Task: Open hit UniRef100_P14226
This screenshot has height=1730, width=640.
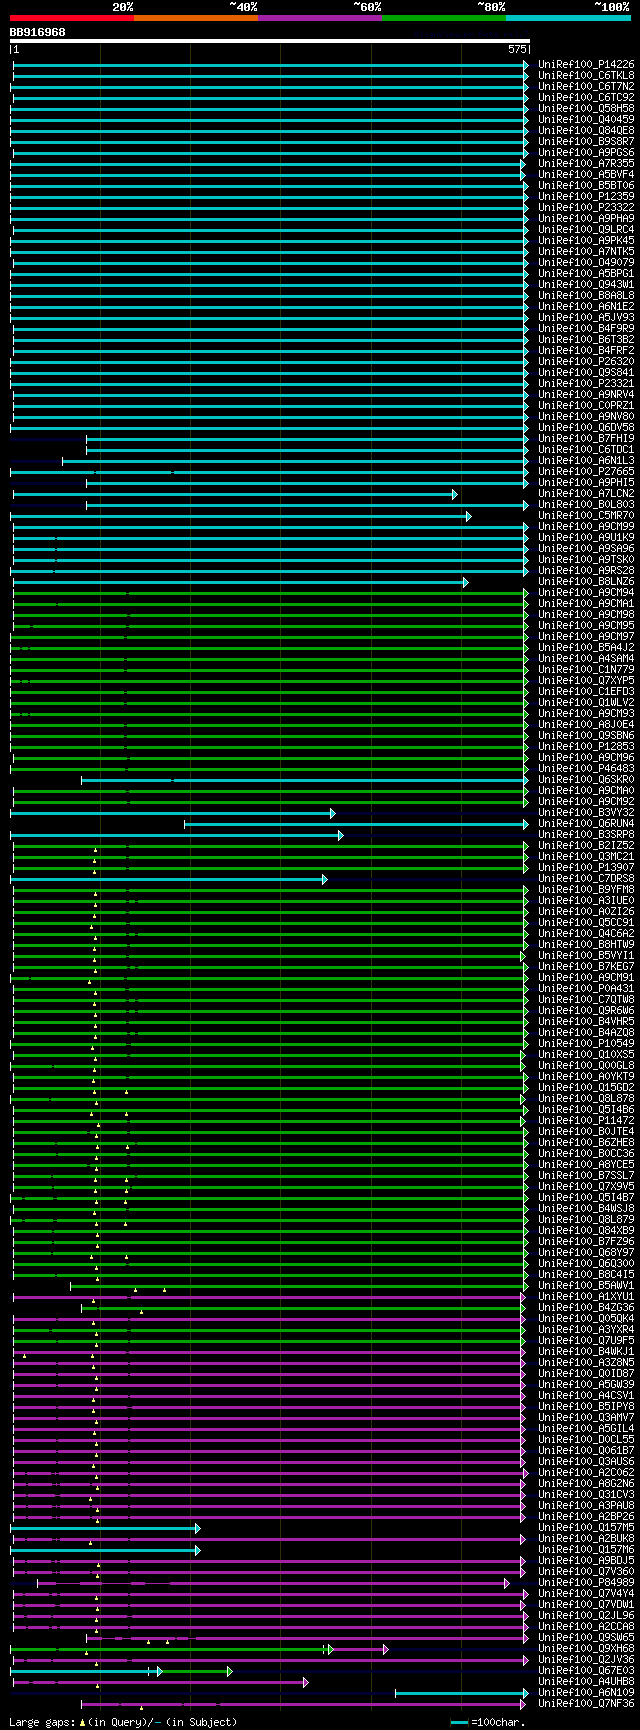Action: pyautogui.click(x=586, y=65)
